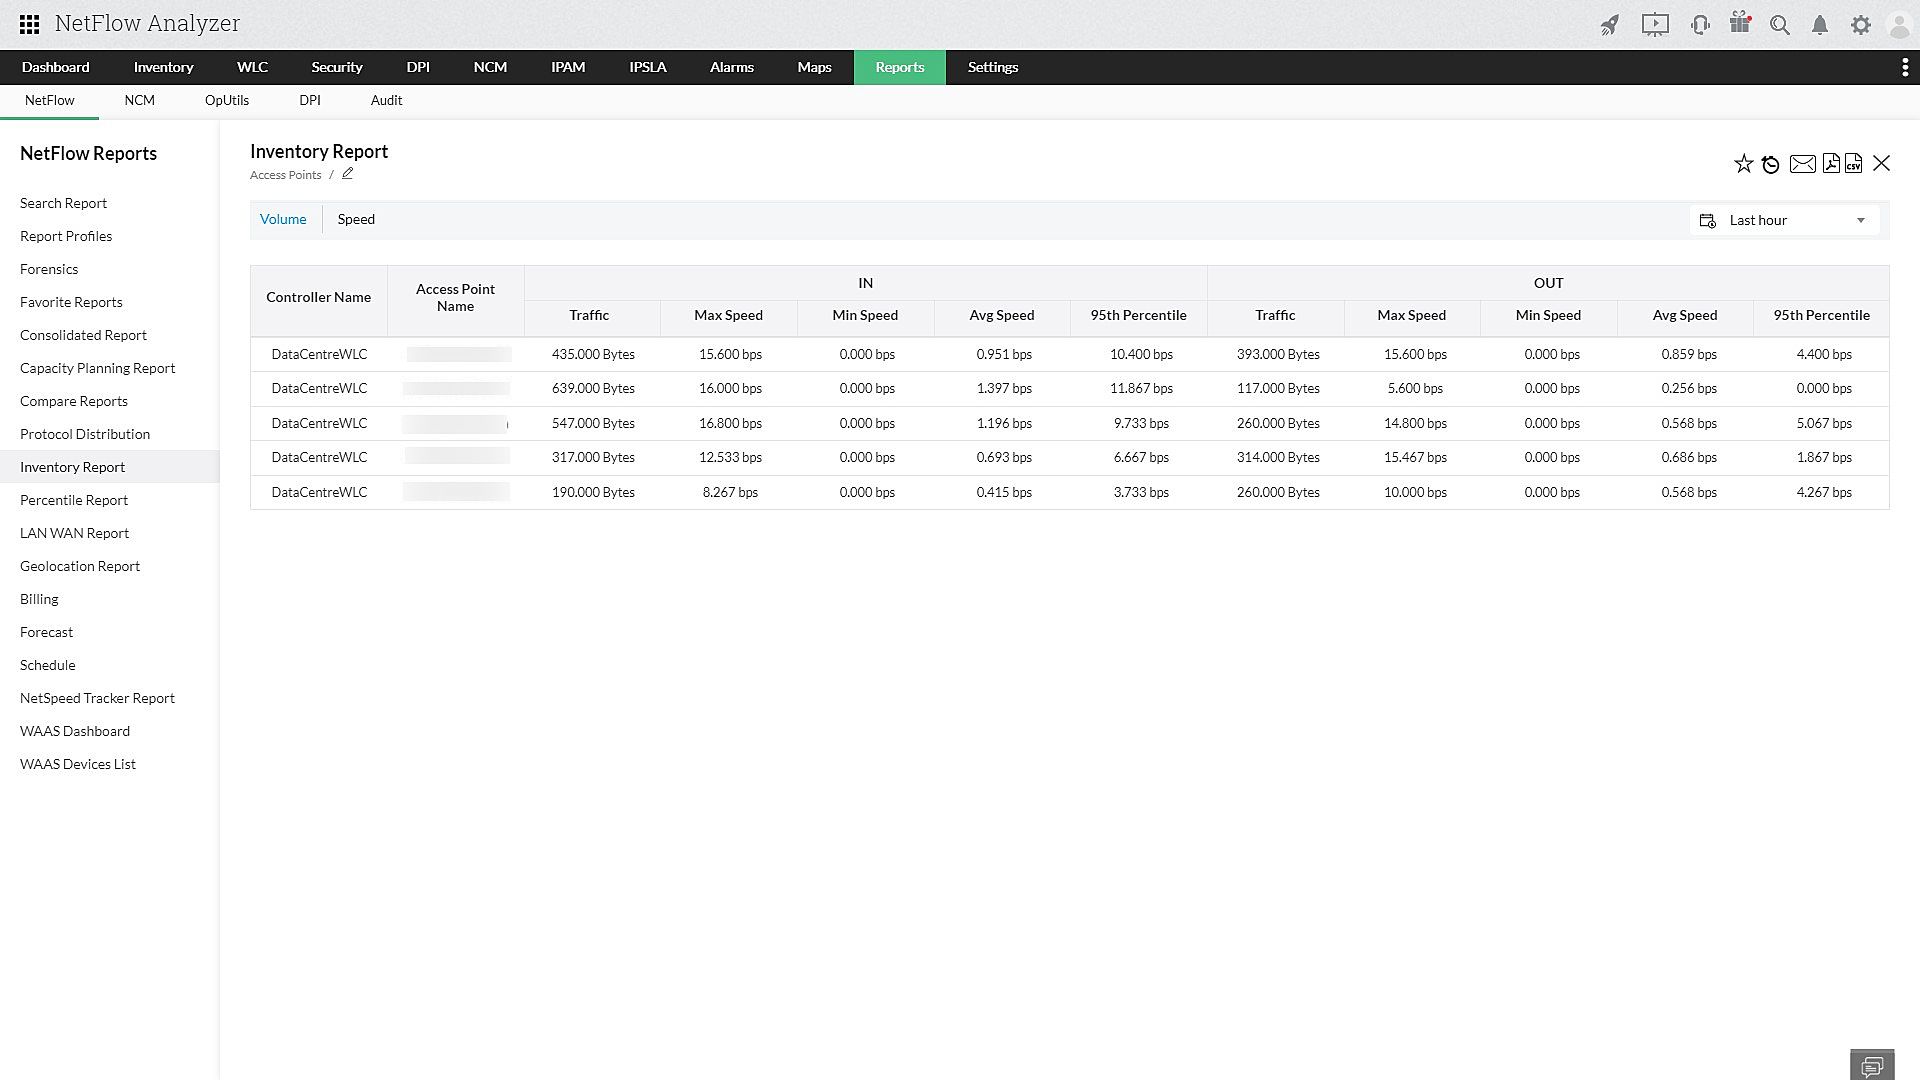Open Capacity Planning Report
Viewport: 1920px width, 1080px height.
(x=97, y=368)
